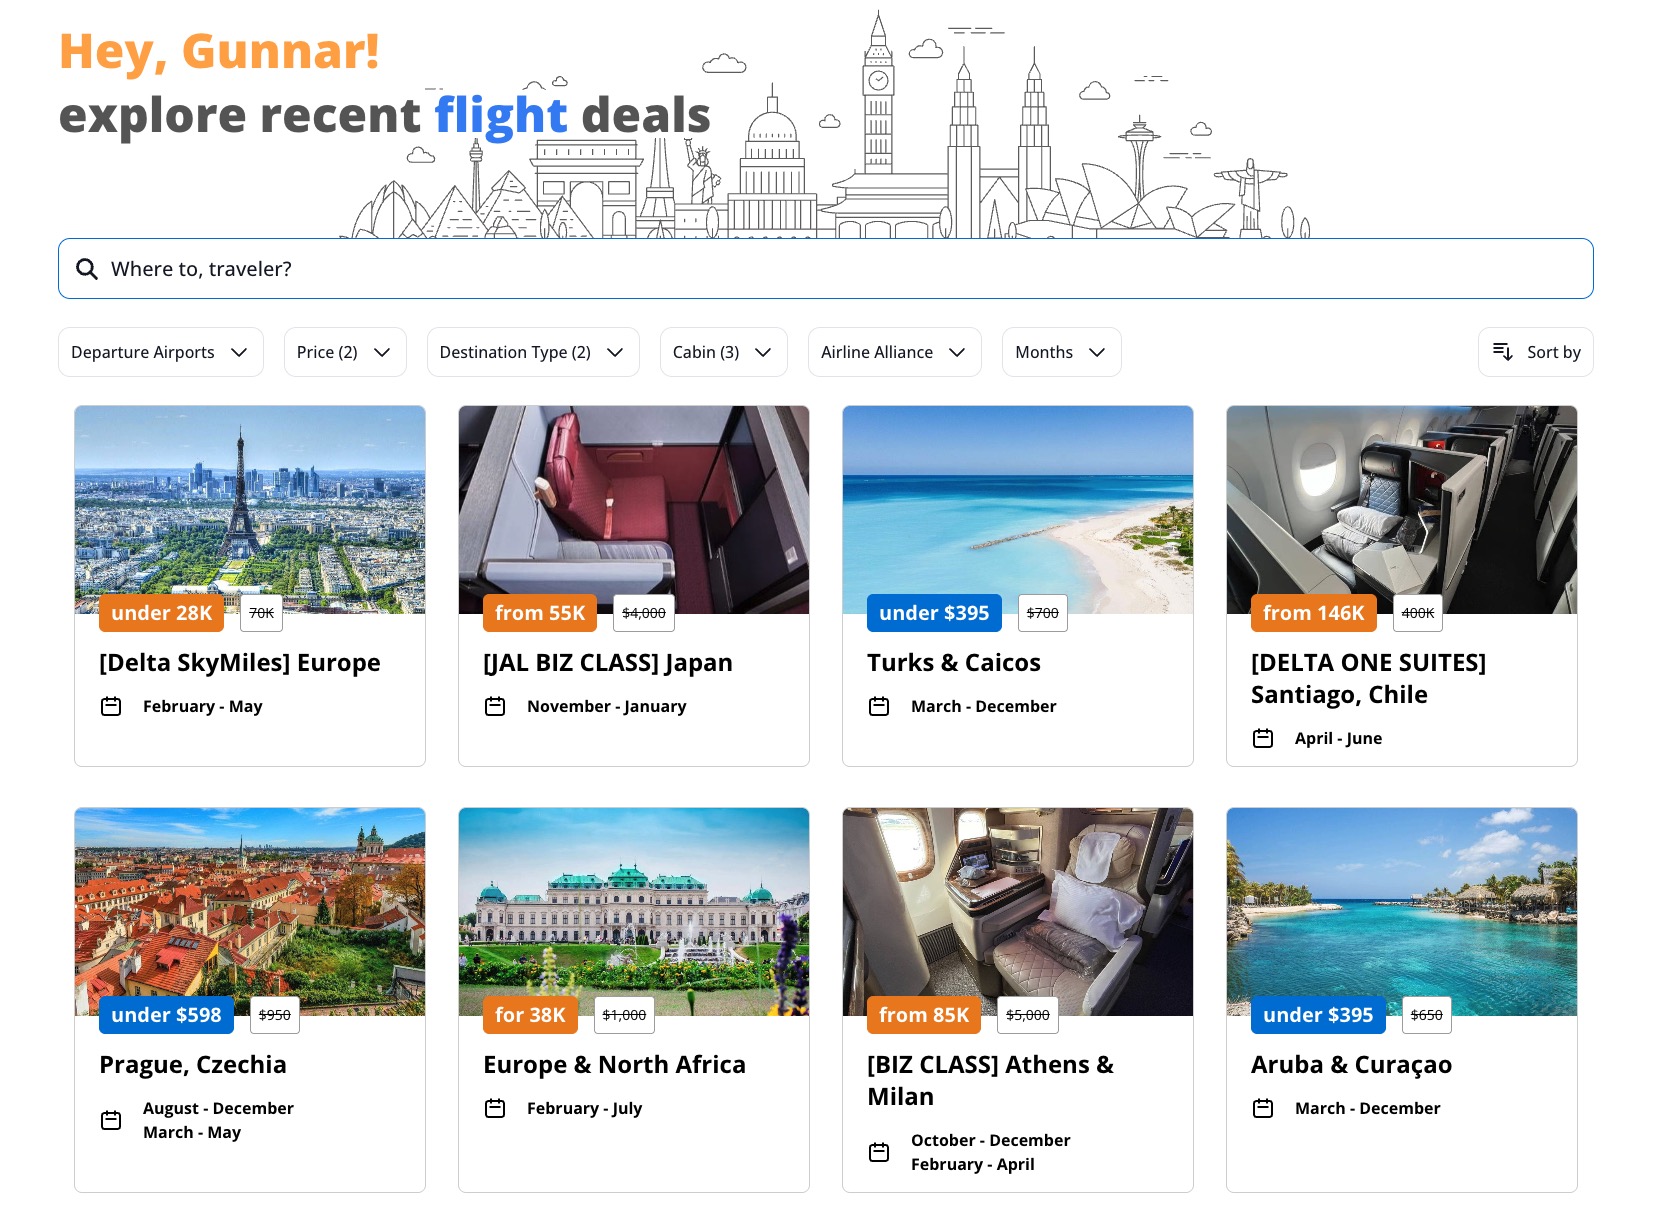Open the Destination Type filter
The width and height of the screenshot is (1658, 1212).
pos(533,352)
